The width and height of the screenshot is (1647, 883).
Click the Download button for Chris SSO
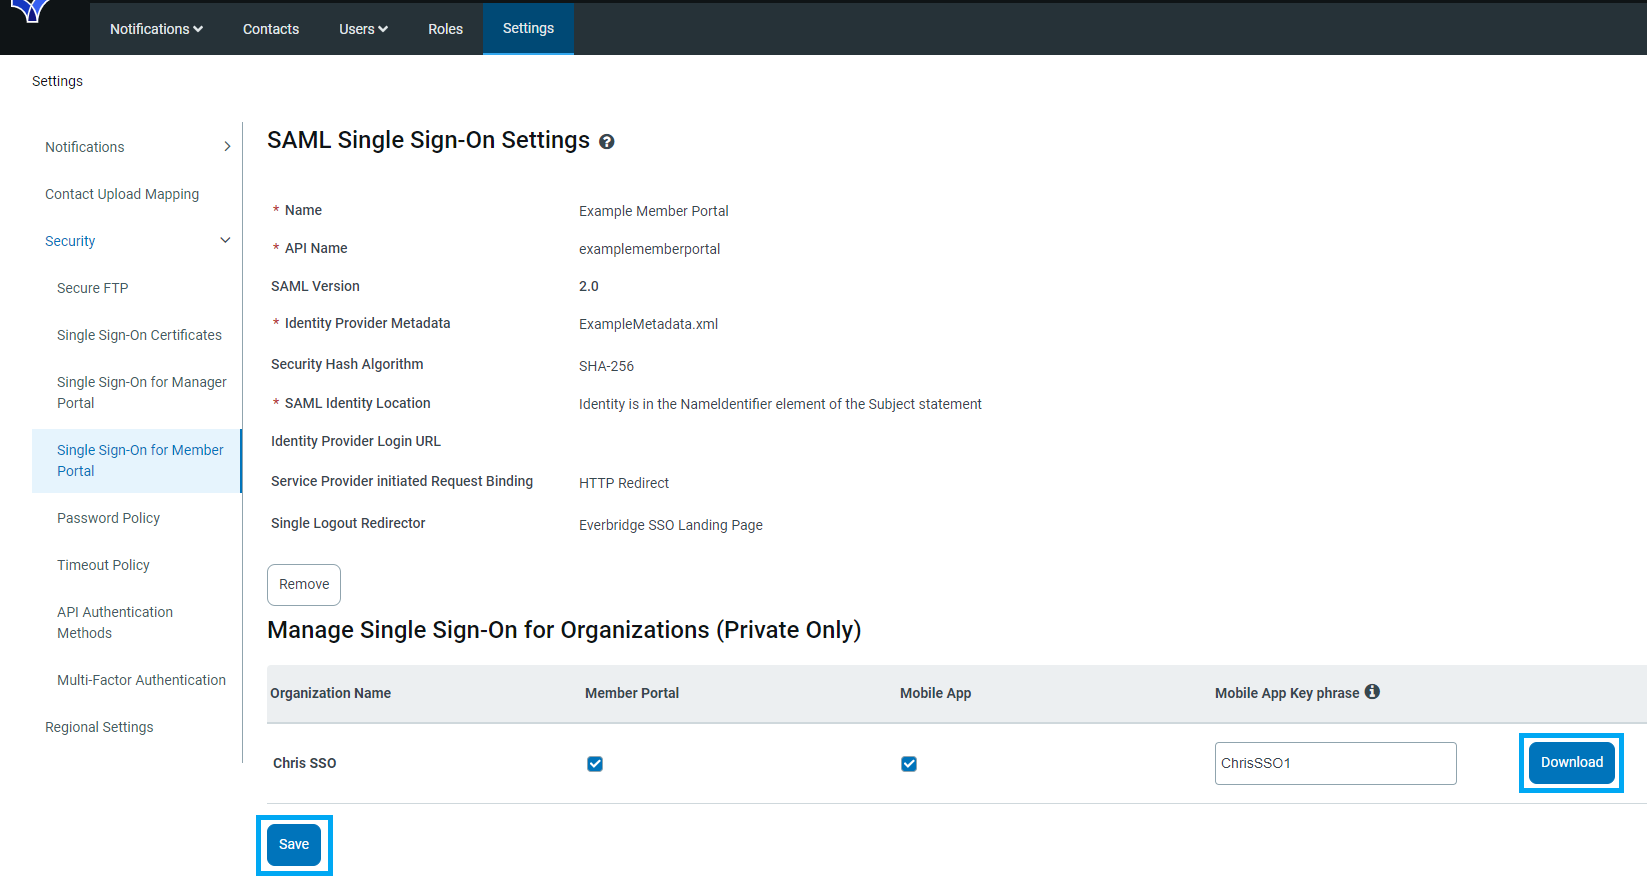1571,763
